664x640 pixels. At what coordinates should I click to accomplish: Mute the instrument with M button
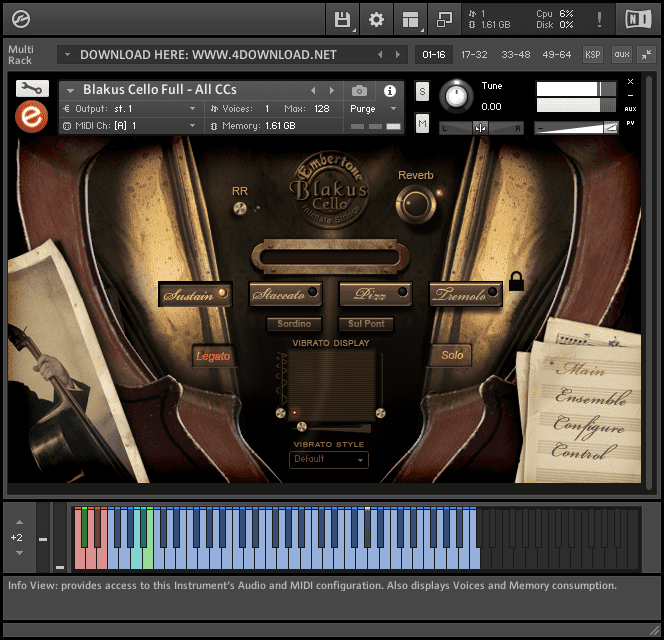422,124
